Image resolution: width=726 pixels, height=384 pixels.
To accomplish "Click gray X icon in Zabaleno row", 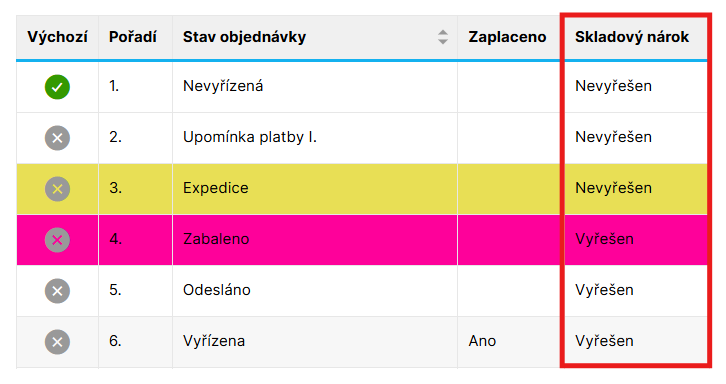I will pos(57,240).
